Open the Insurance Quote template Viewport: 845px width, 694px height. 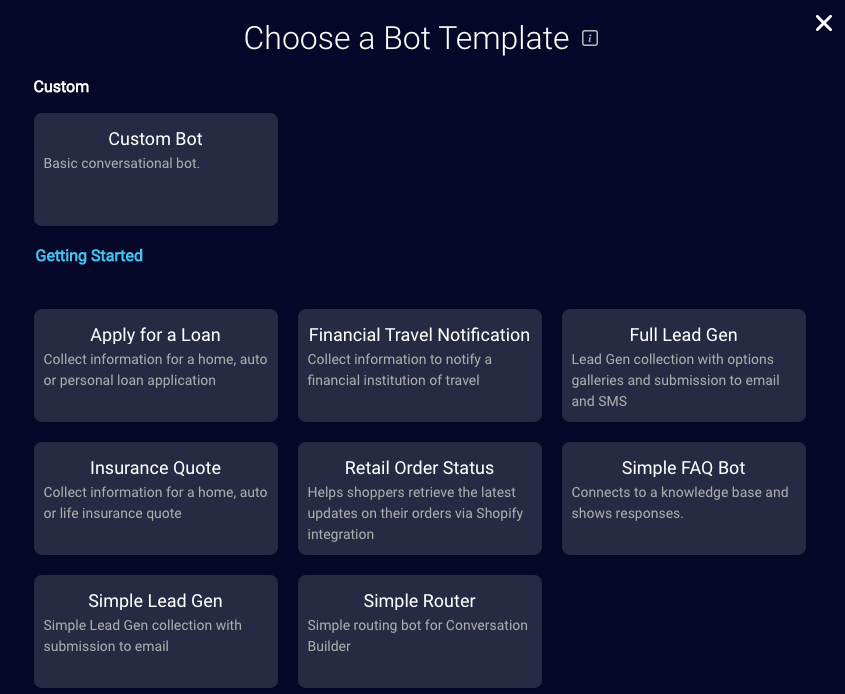pyautogui.click(x=156, y=498)
